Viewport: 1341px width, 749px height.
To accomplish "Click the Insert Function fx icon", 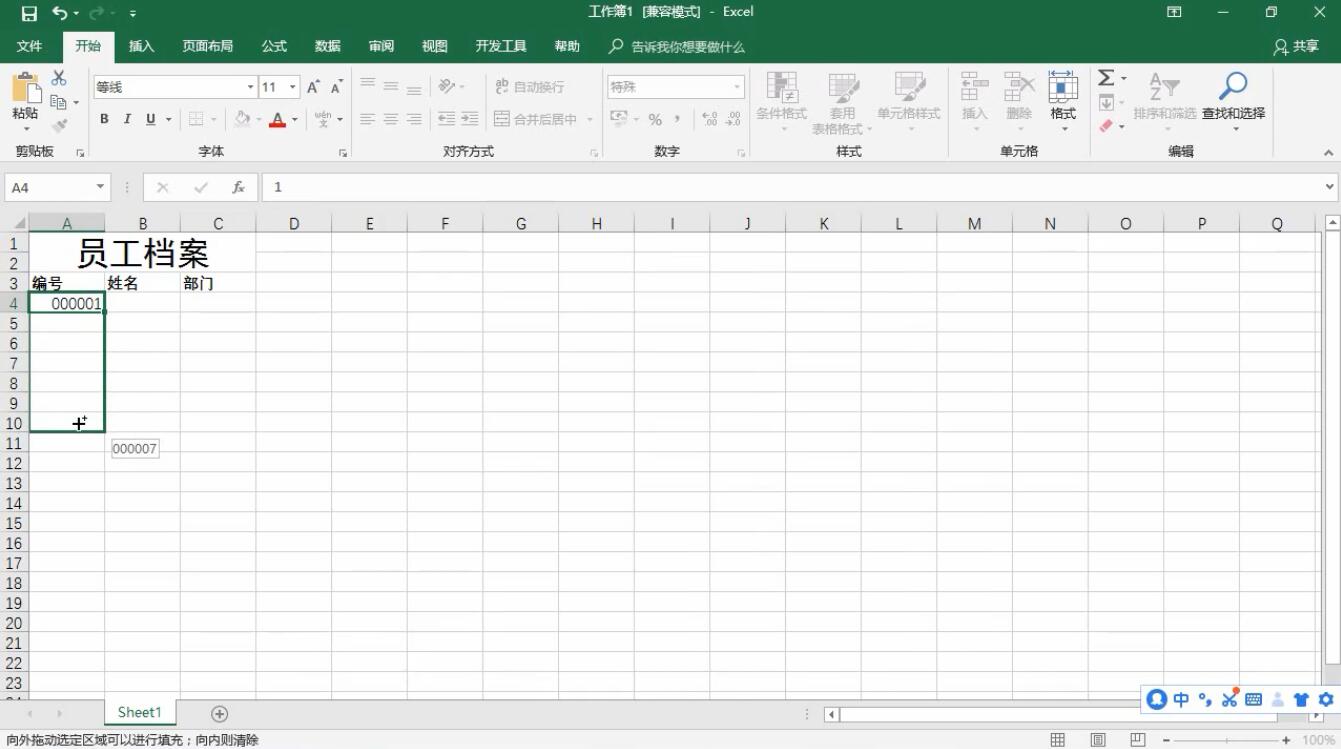I will pyautogui.click(x=238, y=187).
